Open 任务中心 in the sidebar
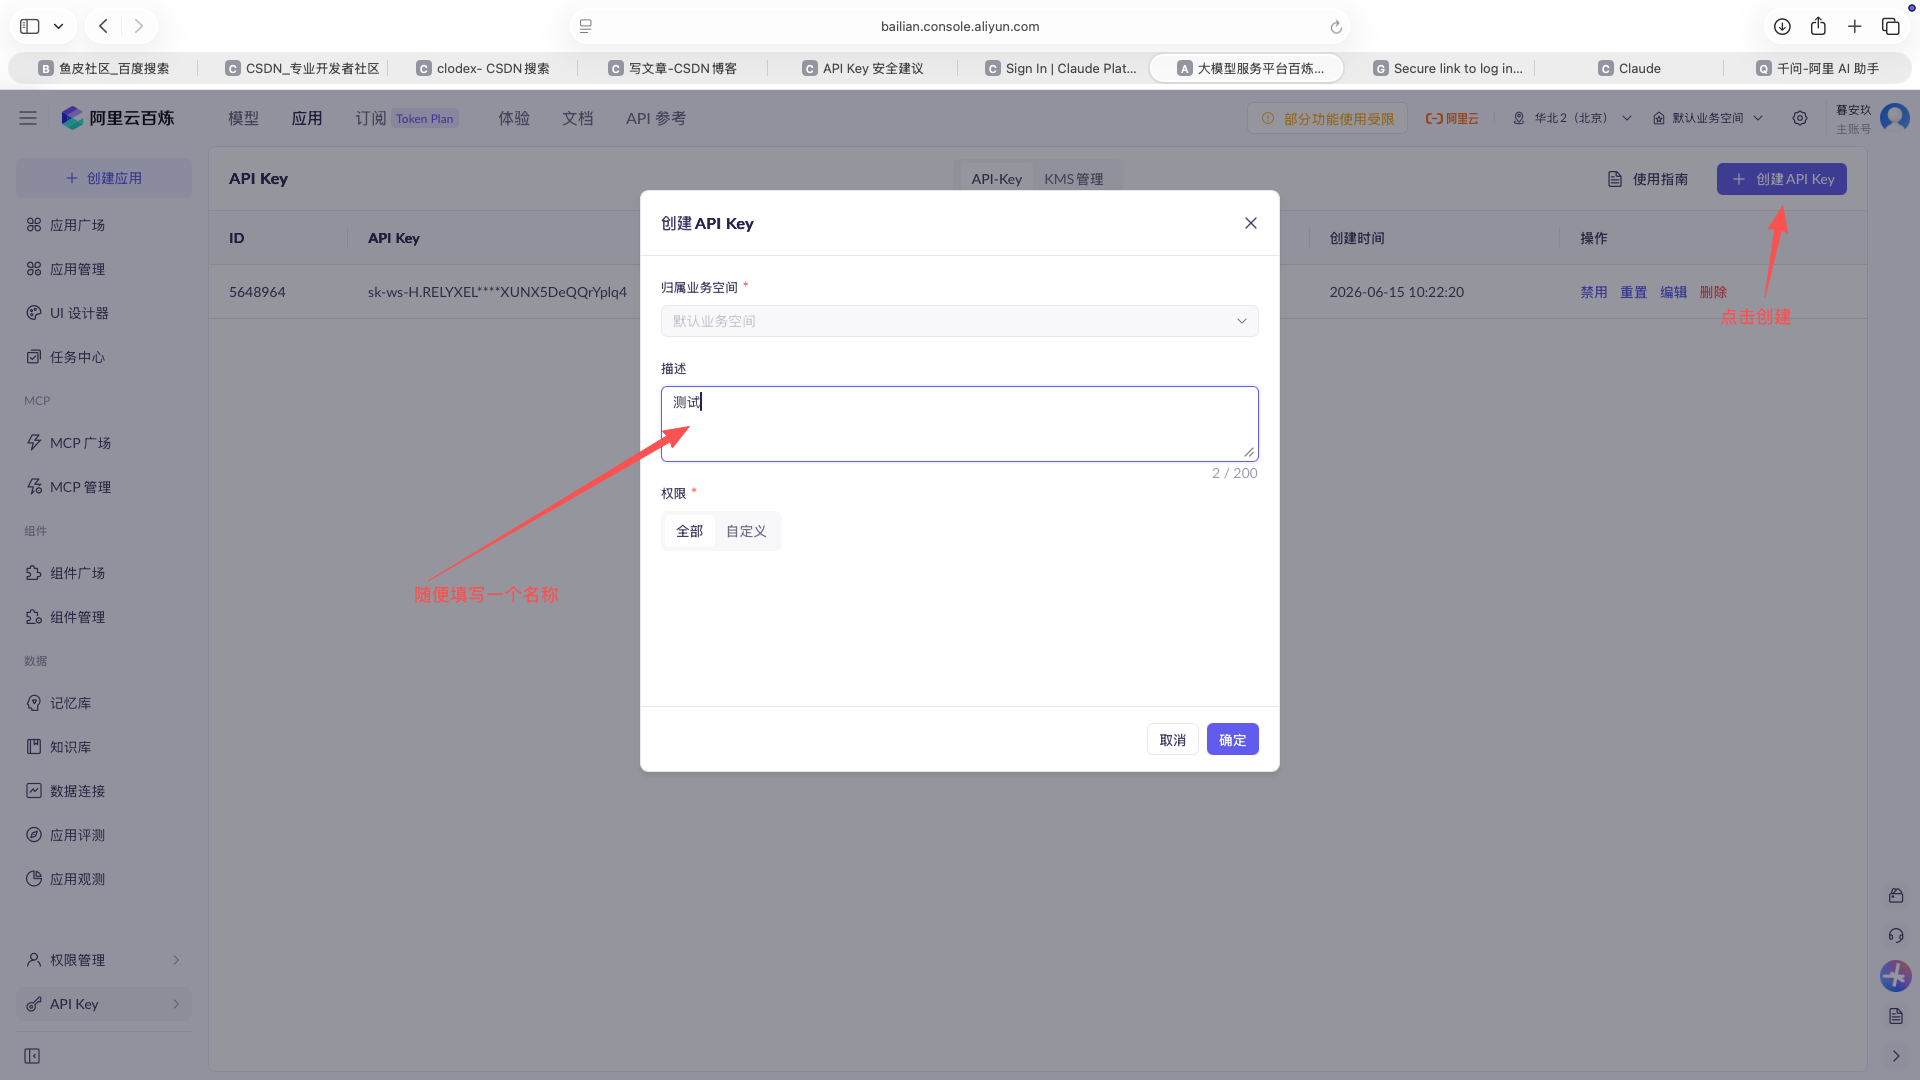The image size is (1920, 1080). [x=104, y=357]
